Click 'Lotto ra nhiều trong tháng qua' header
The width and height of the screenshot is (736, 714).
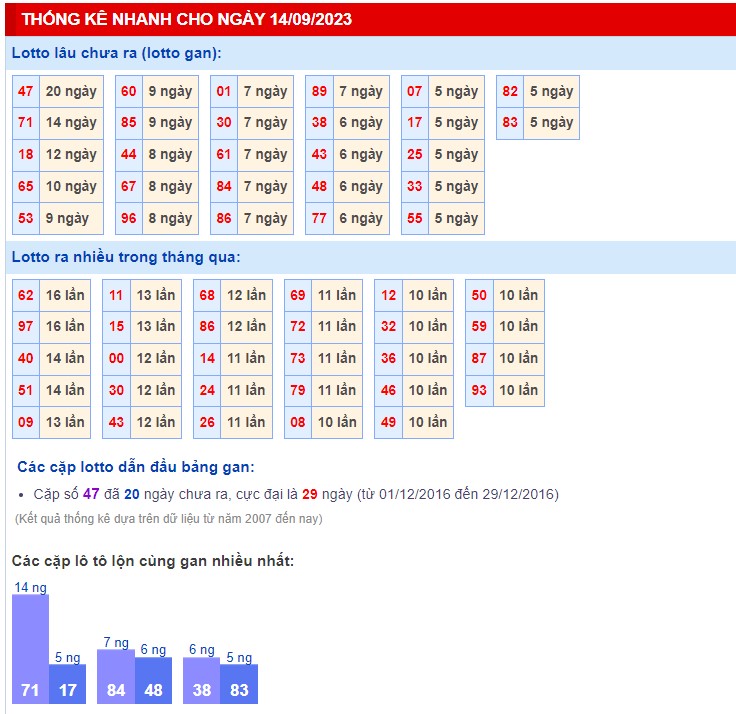pyautogui.click(x=126, y=257)
